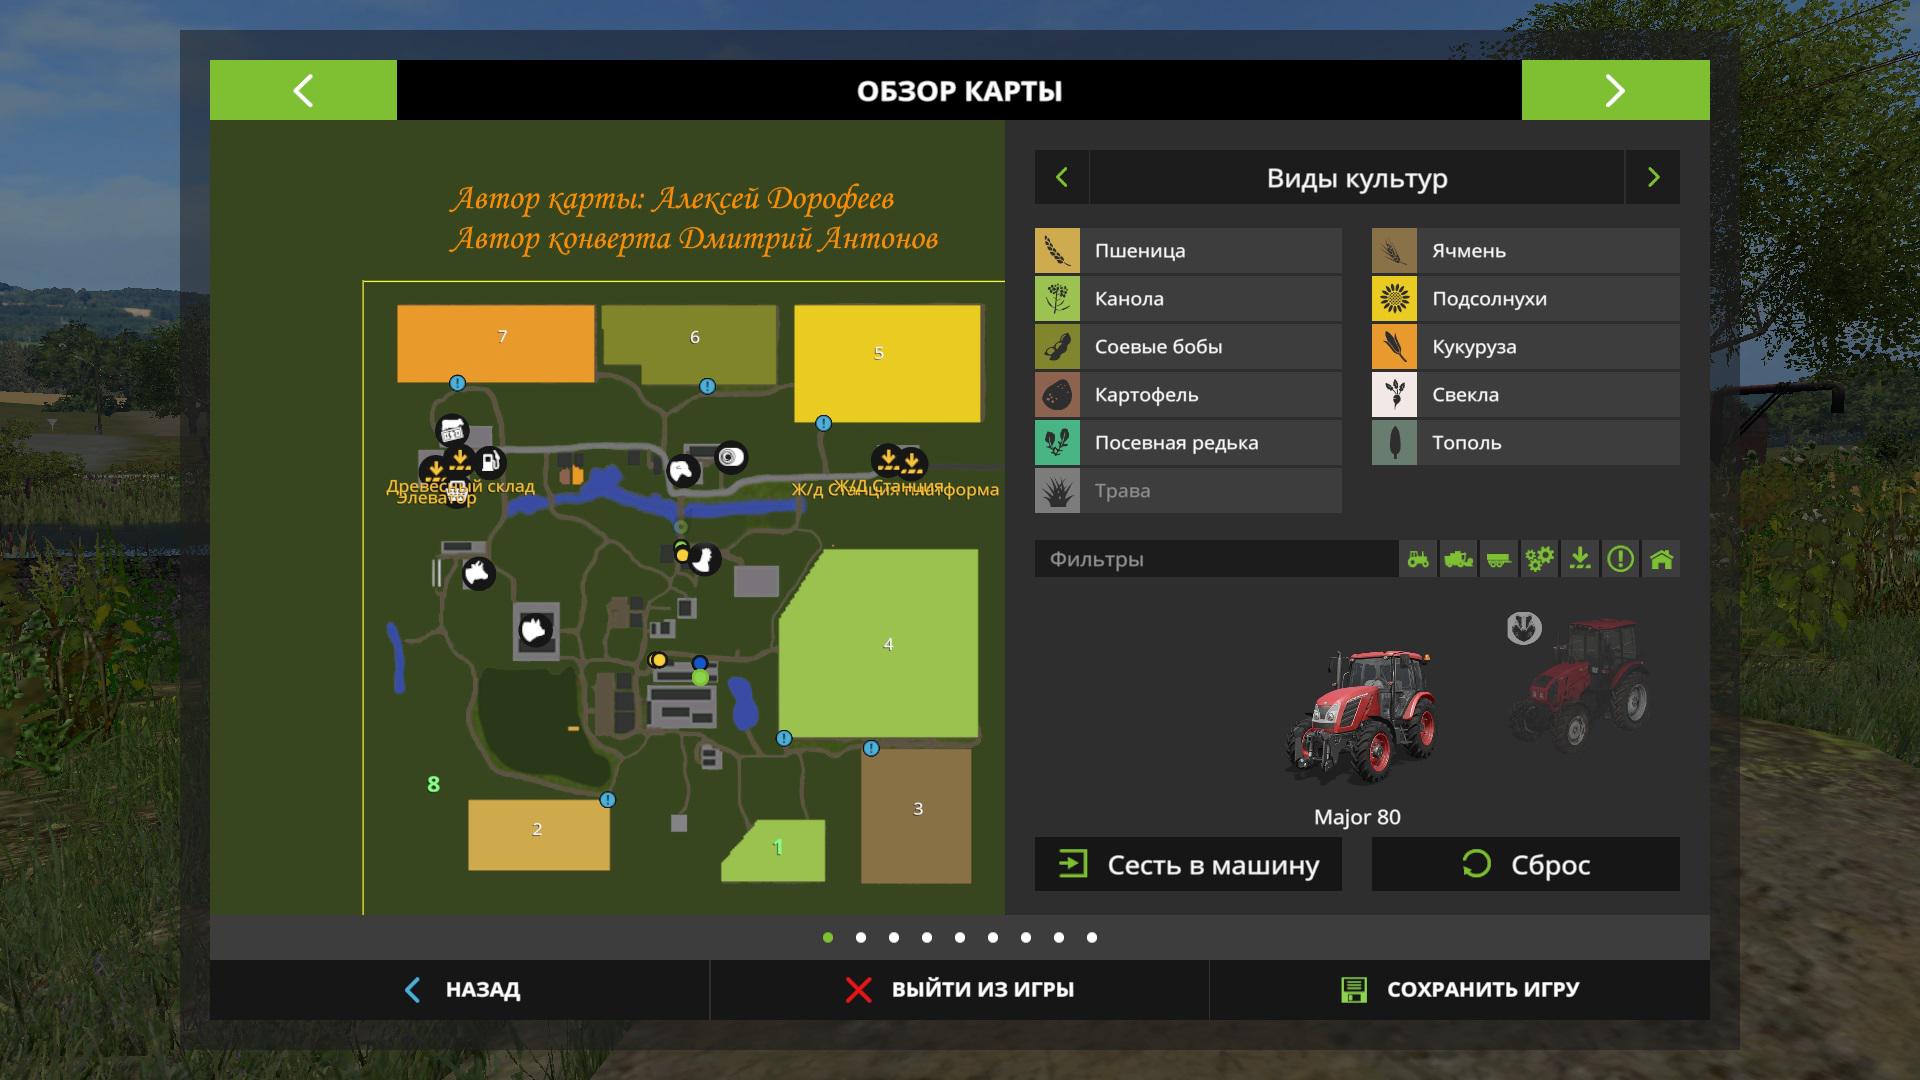Click the unloading points filter icon
This screenshot has height=1080, width=1920.
1580,559
